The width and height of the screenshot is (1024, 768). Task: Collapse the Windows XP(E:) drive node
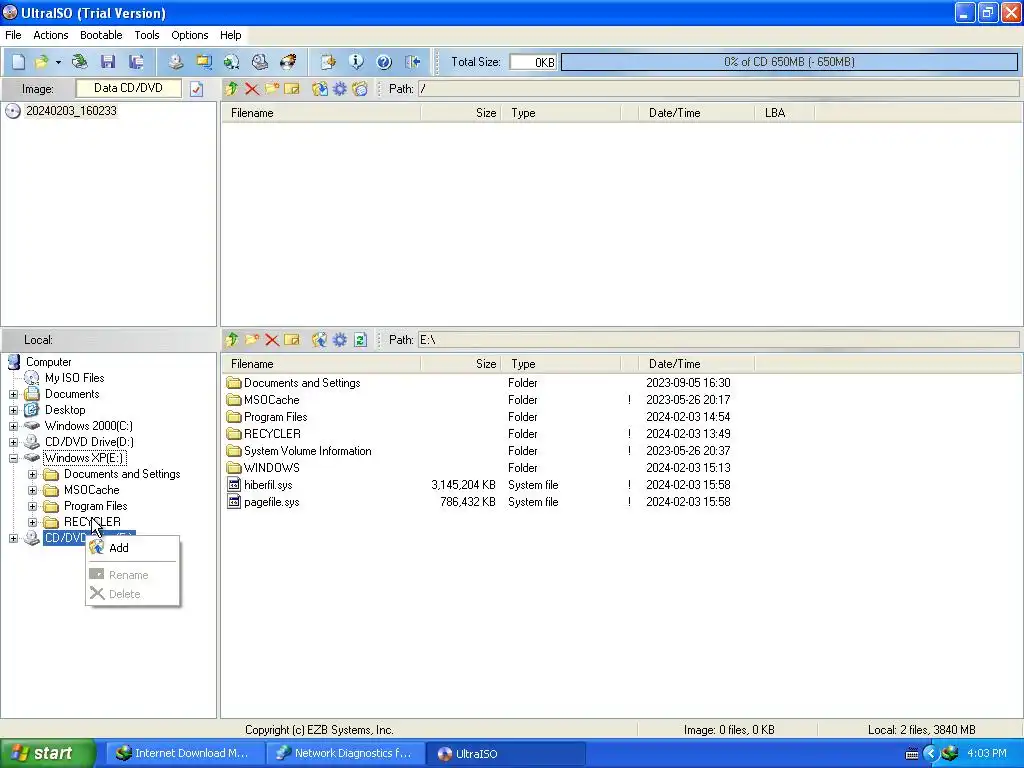tap(13, 458)
